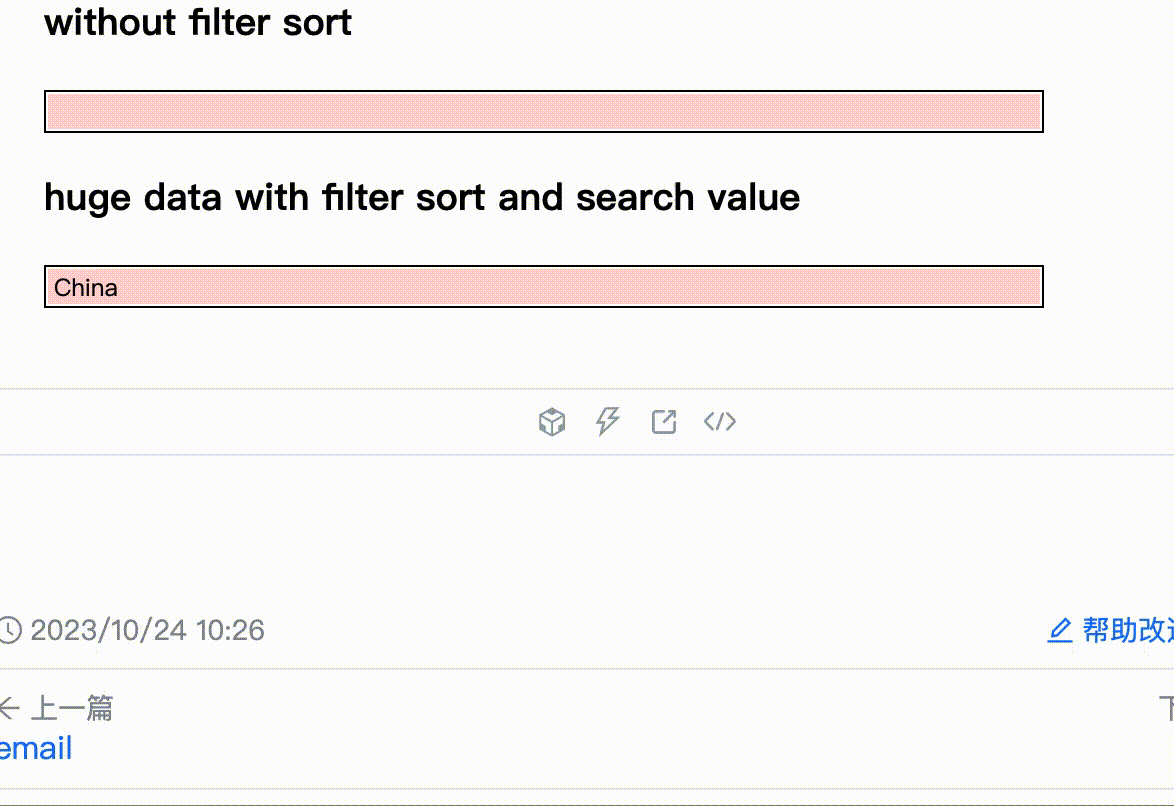Go to the previous "email" page link
1174x806 pixels.
tap(36, 748)
